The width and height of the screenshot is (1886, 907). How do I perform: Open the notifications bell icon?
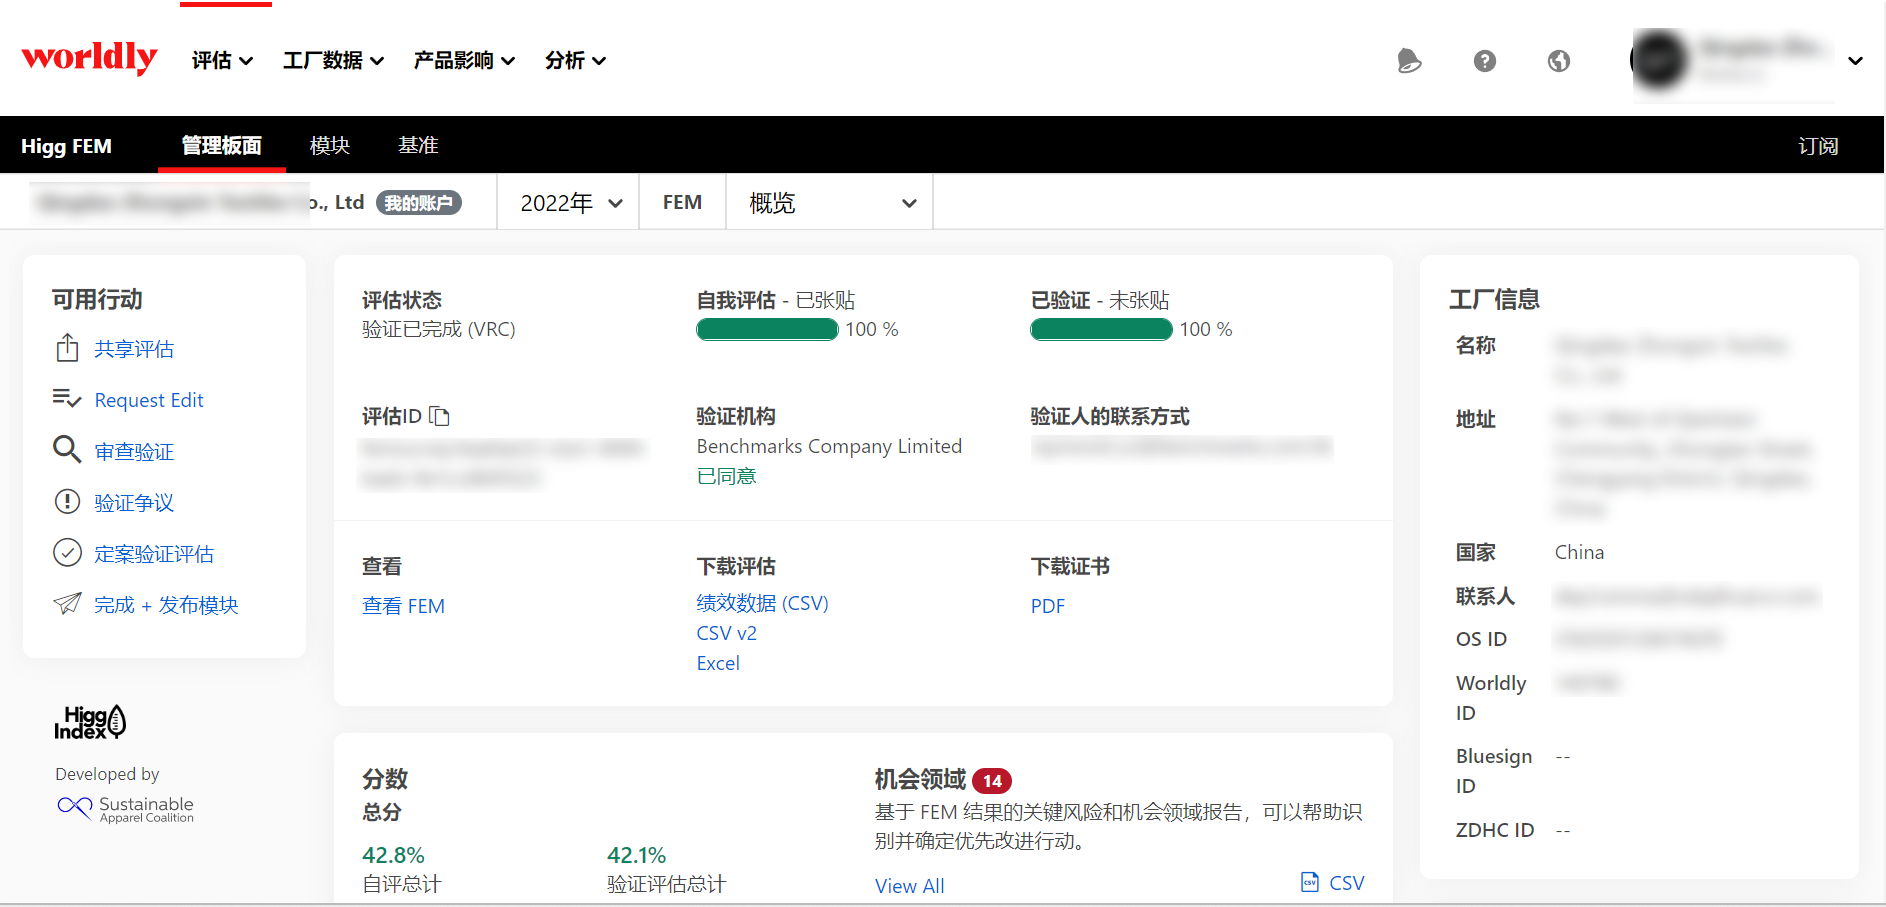(1409, 61)
